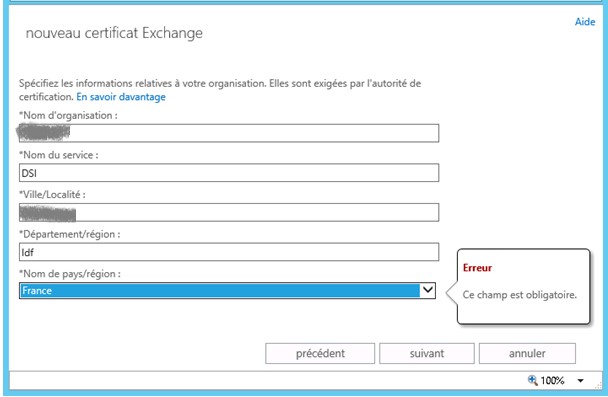Screen dimensions: 608x397
Task: Expand the country list chevron arrow
Action: pos(428,290)
